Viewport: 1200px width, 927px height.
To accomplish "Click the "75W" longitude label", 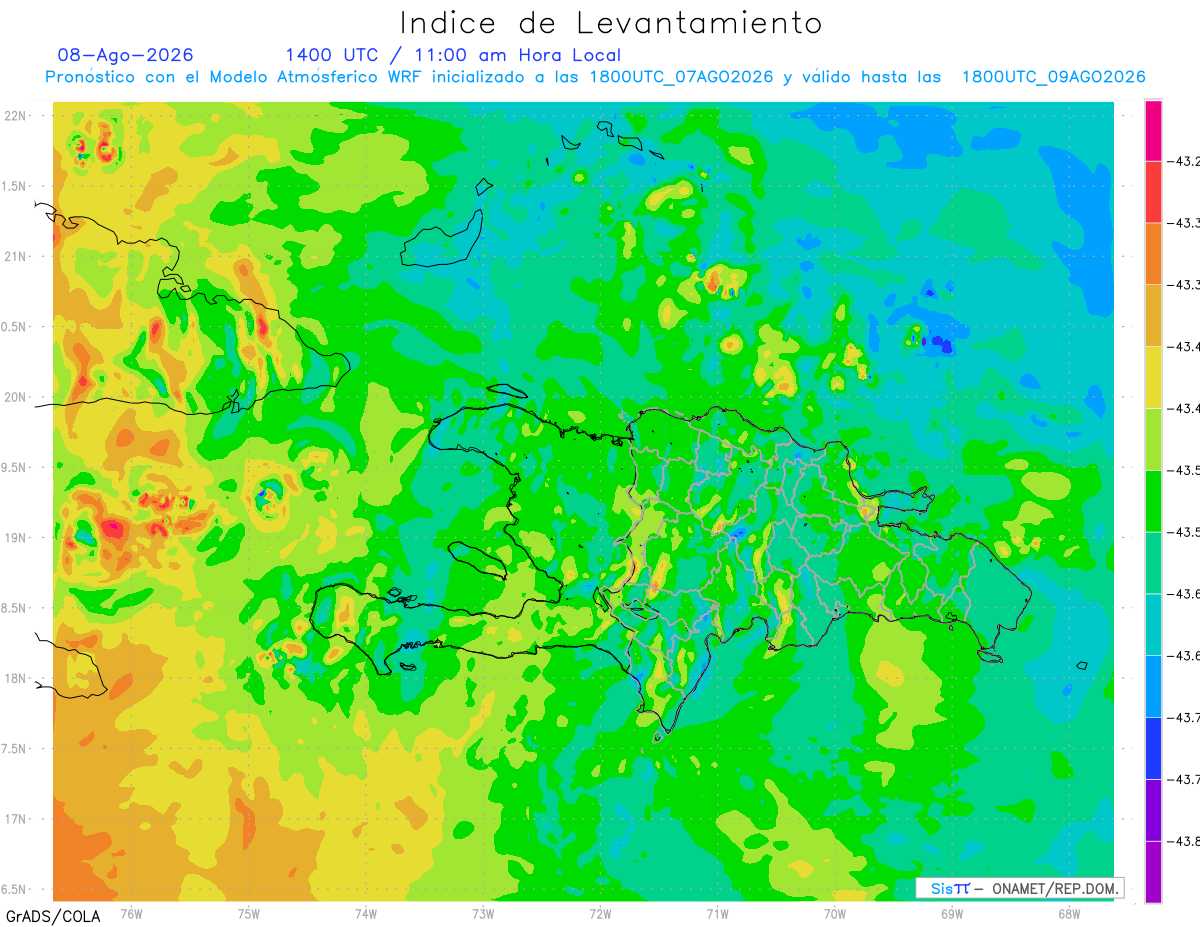I will pyautogui.click(x=249, y=913).
